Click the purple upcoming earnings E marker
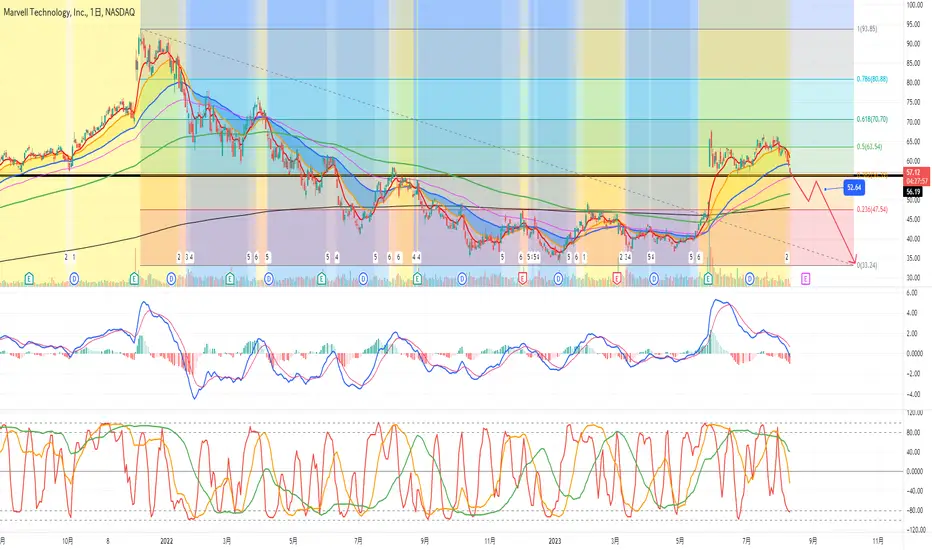 [805, 278]
